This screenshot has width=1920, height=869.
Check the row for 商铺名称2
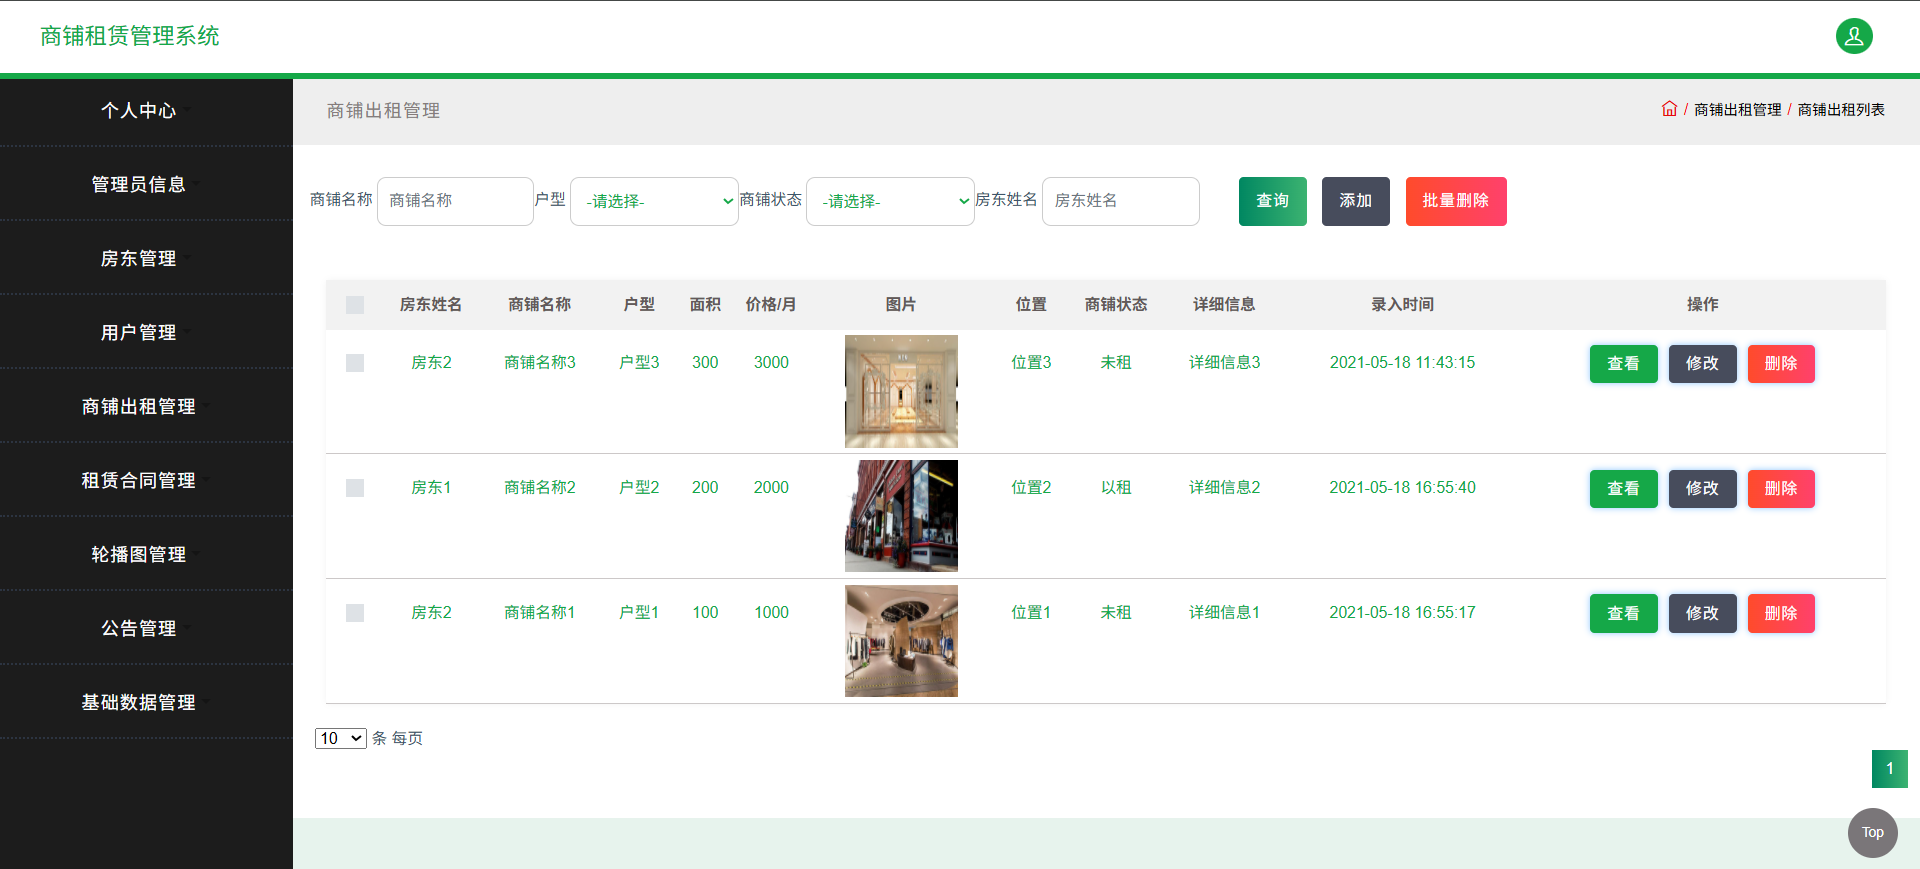pos(355,488)
